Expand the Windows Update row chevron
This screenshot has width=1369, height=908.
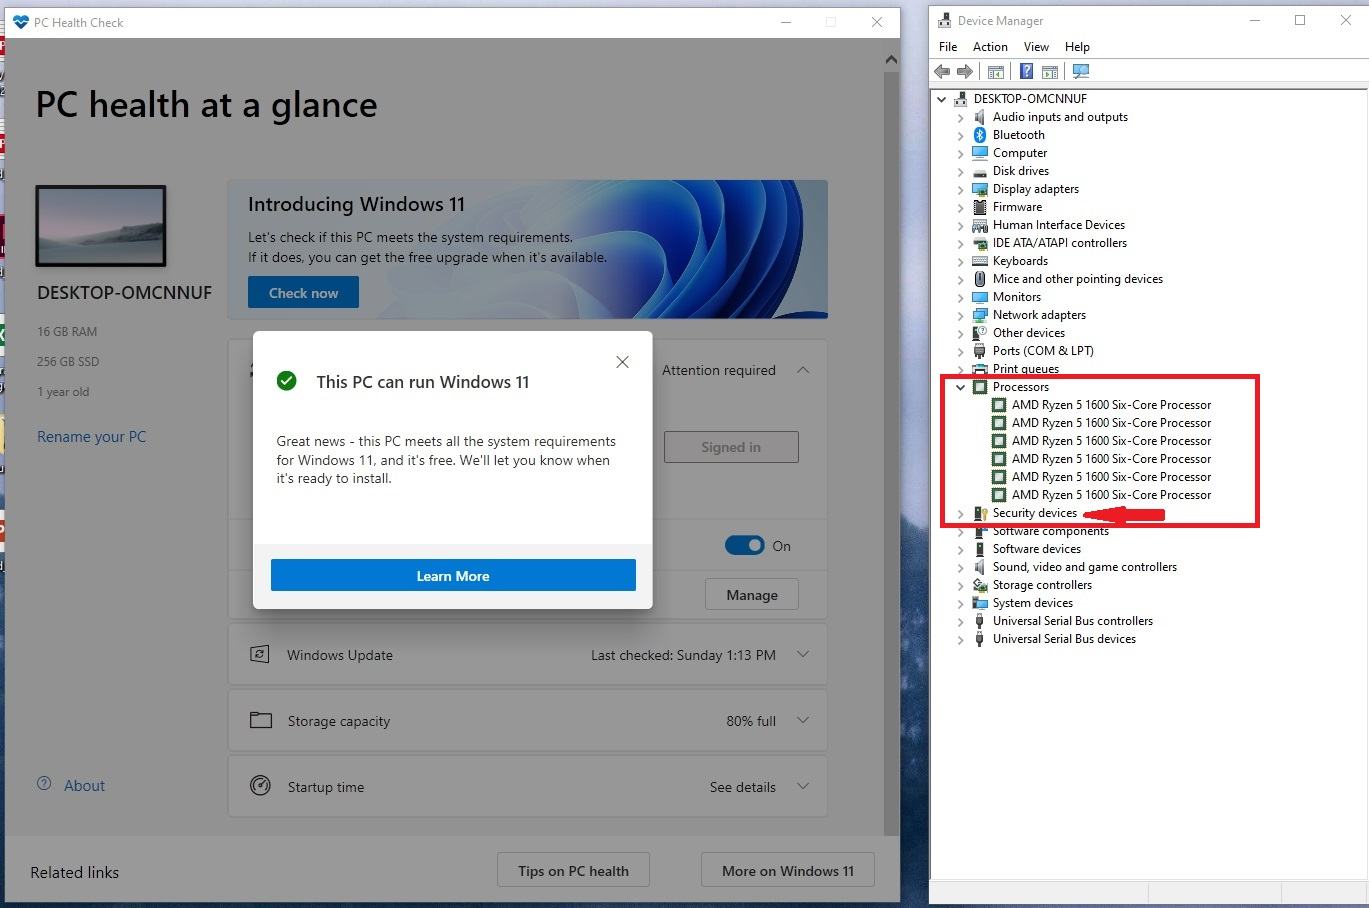(803, 654)
